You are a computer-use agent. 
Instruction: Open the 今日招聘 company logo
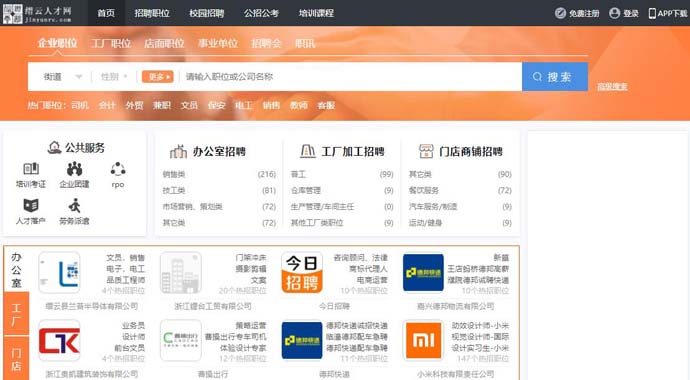coord(302,273)
